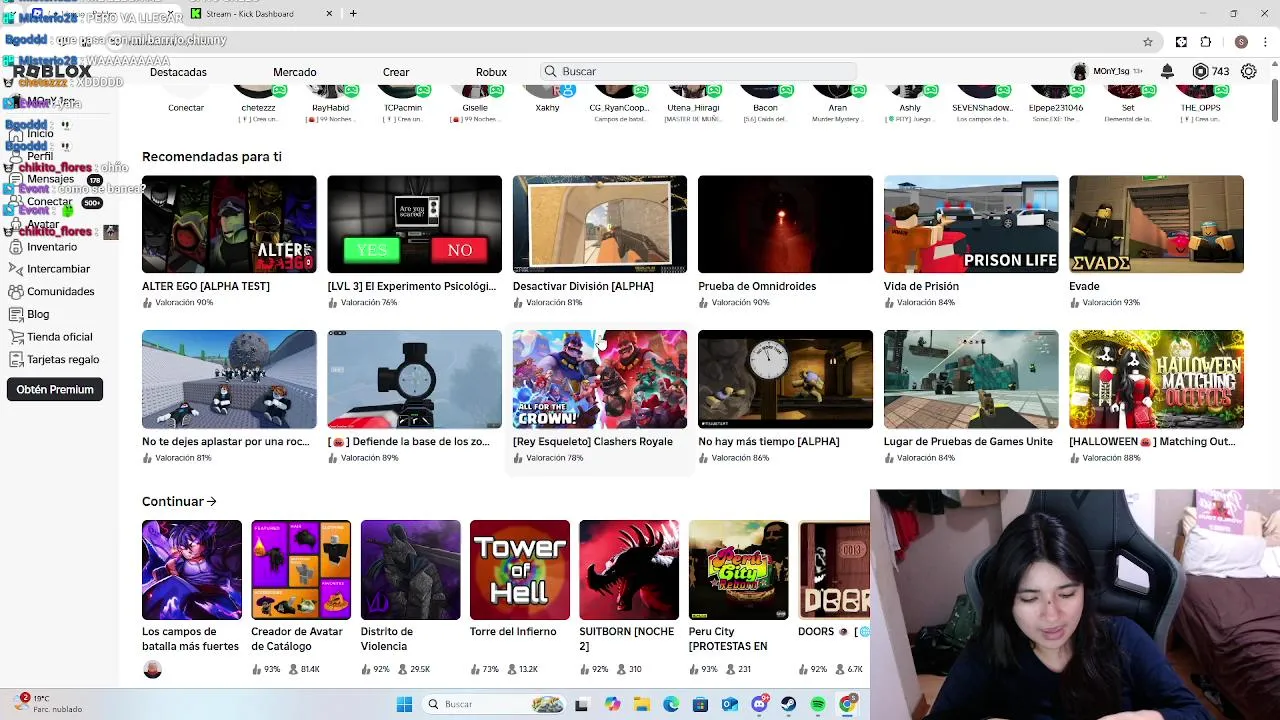Open the Evade game thumbnail
1280x720 pixels.
1156,224
